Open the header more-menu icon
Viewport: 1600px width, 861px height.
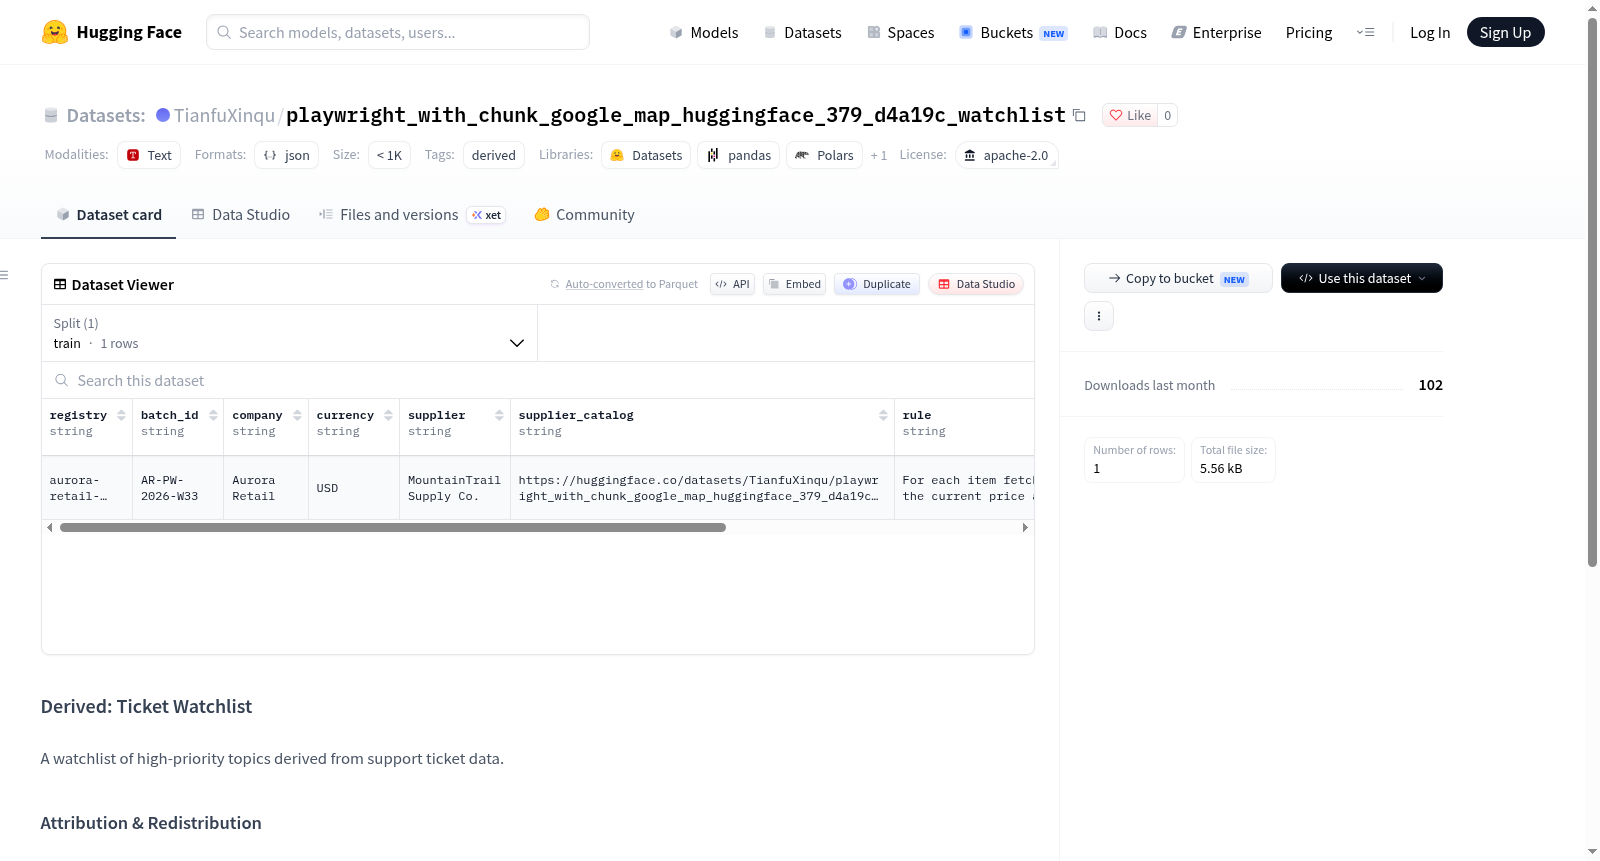(1365, 32)
